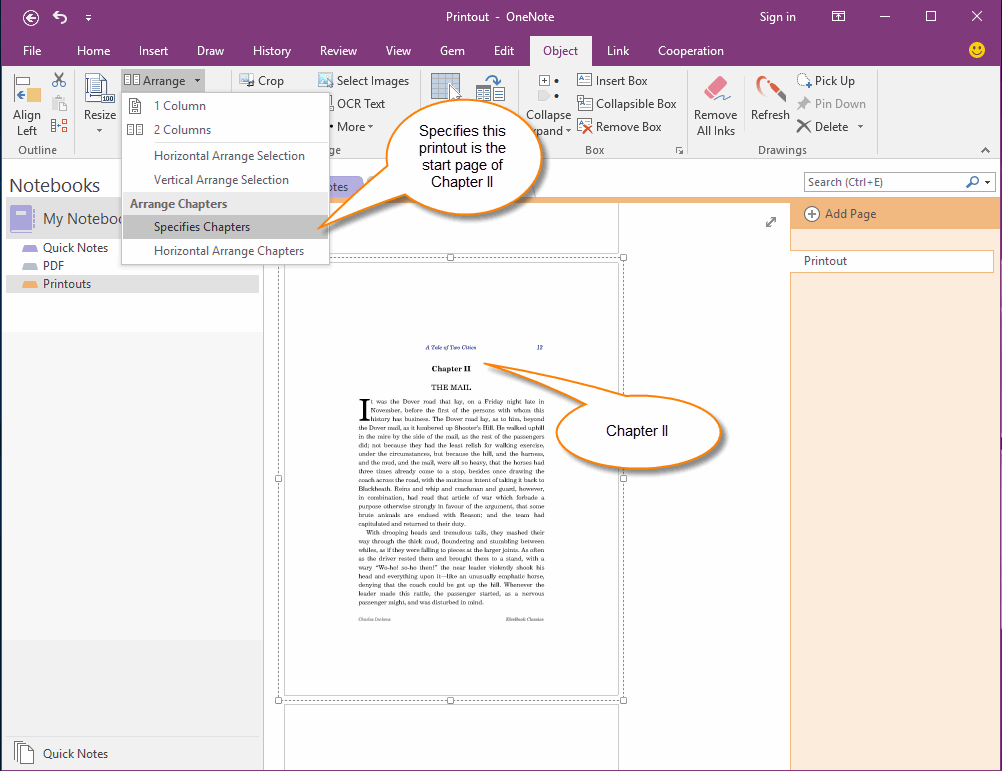Switch to the History tab
1002x771 pixels.
coord(272,51)
